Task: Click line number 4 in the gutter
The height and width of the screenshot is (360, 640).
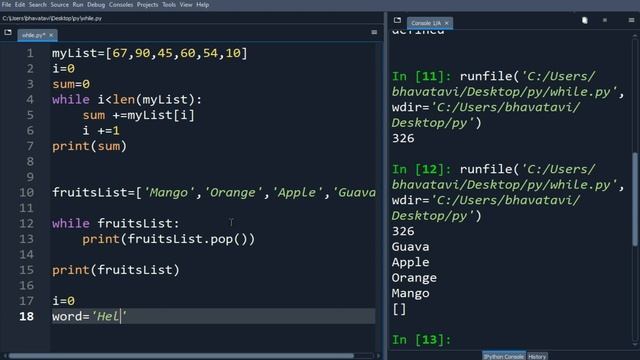Action: [30, 100]
